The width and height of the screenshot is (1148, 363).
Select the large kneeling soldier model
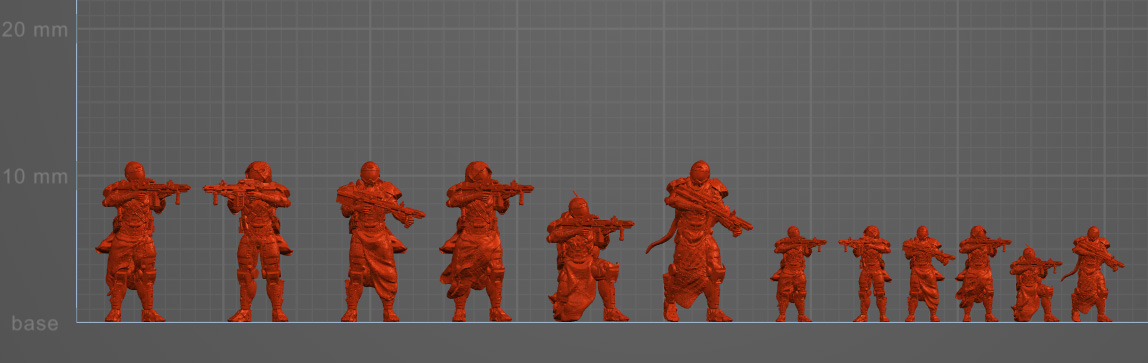click(x=589, y=258)
